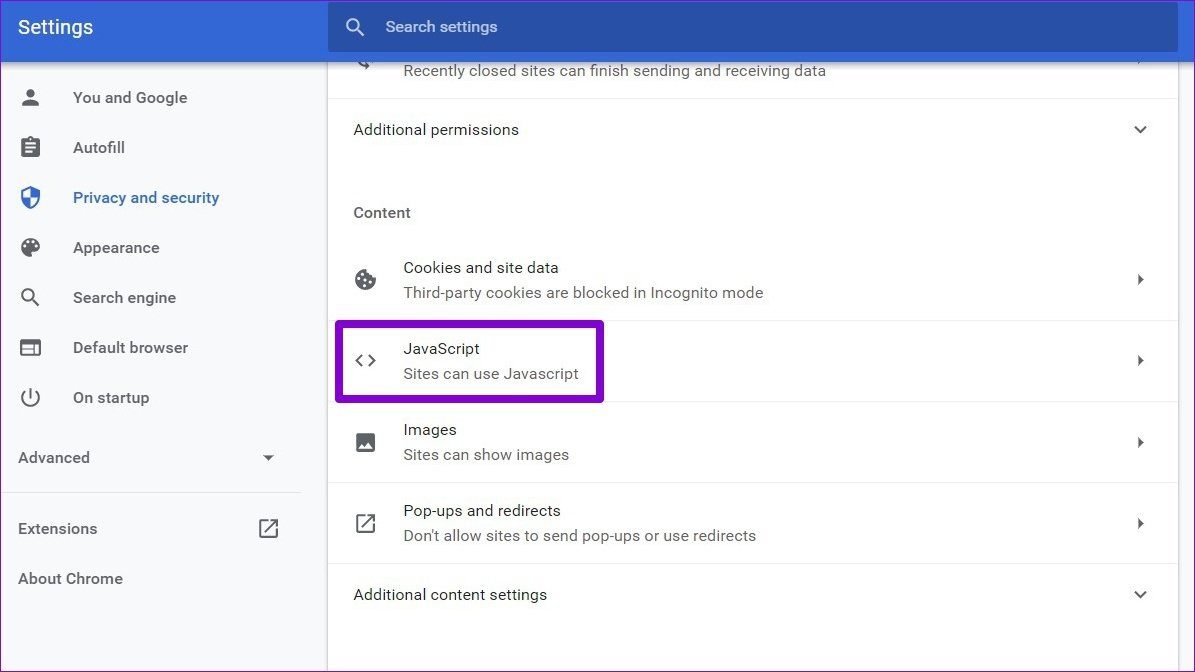Click the search magnifier icon in search bar
Screen dimensions: 1195x672
[354, 27]
